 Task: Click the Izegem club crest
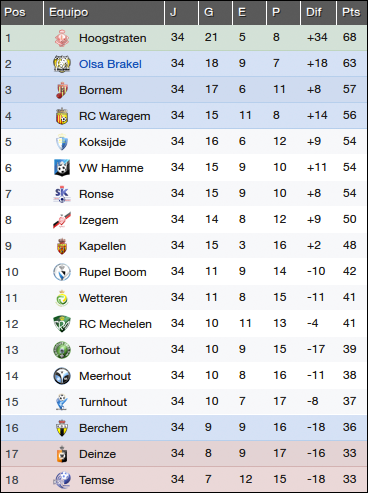pyautogui.click(x=62, y=220)
